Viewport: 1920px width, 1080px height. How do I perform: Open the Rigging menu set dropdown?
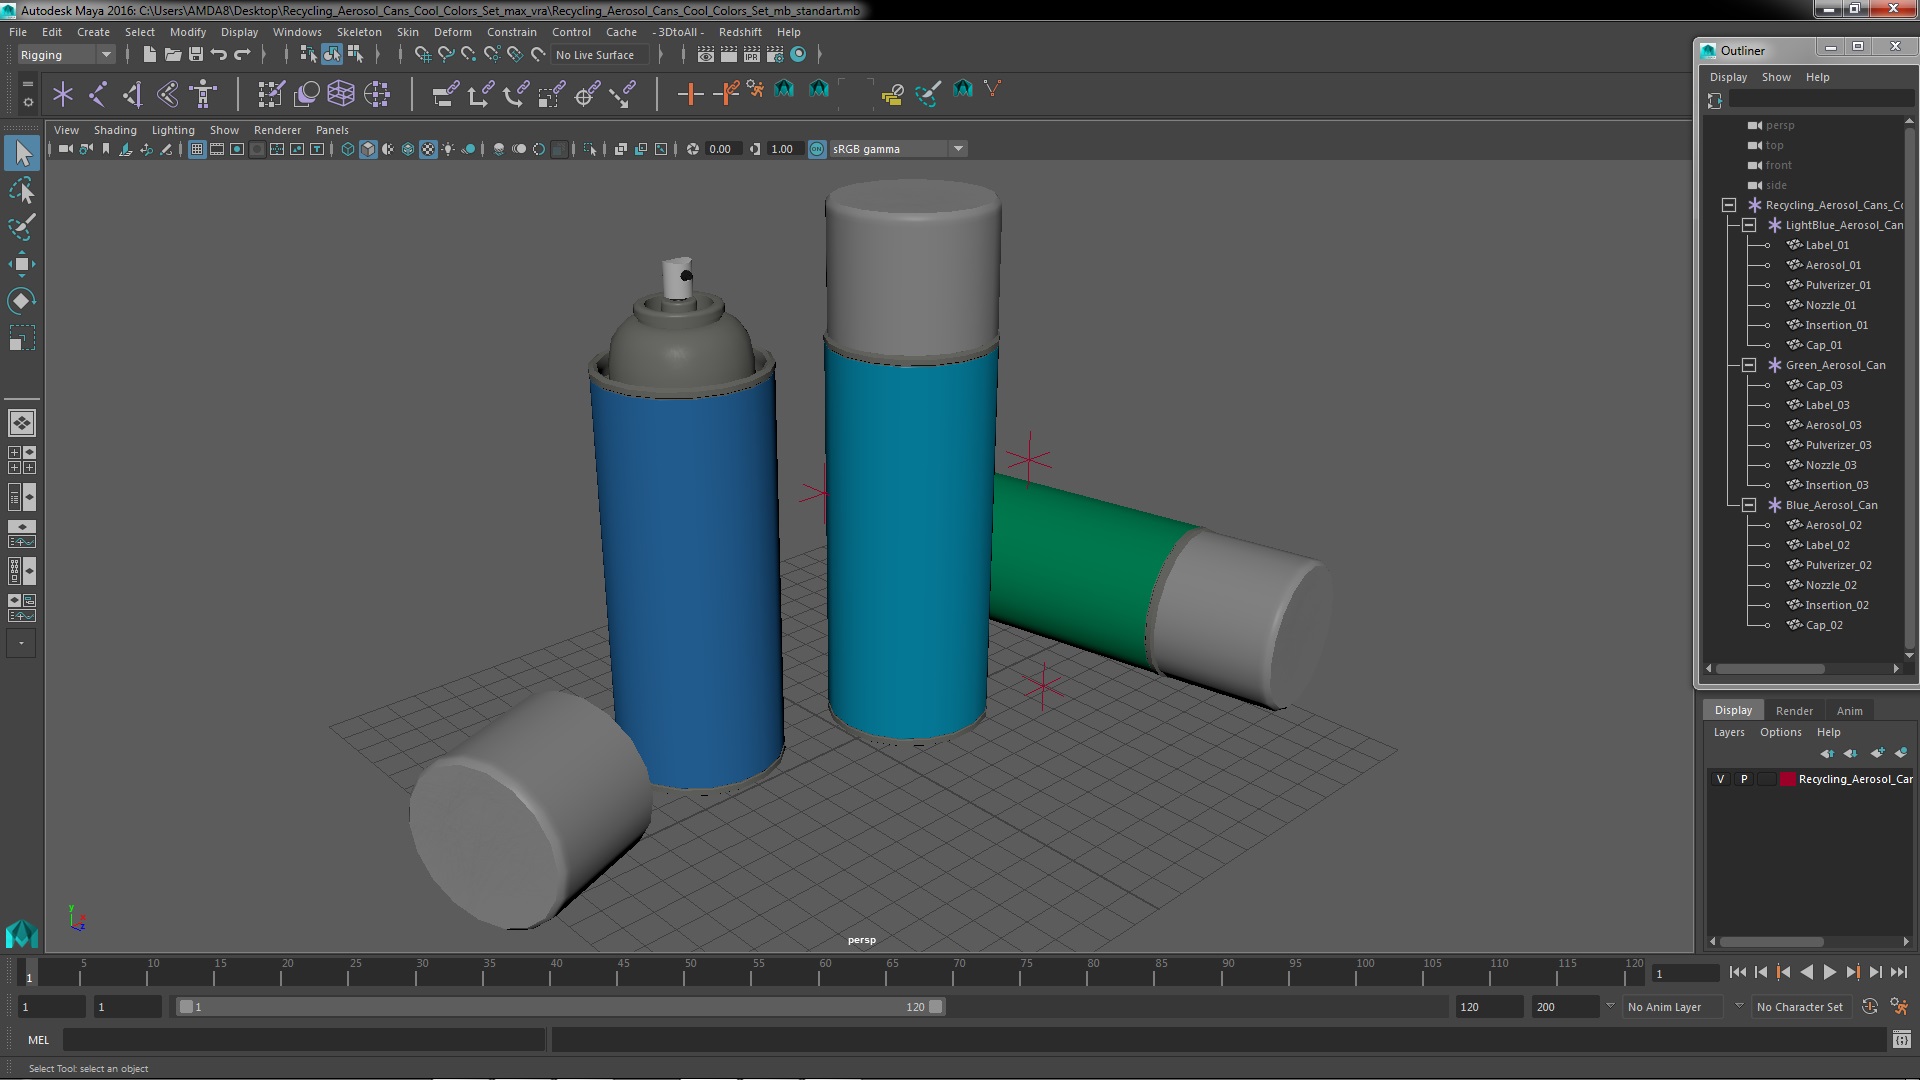(x=66, y=55)
